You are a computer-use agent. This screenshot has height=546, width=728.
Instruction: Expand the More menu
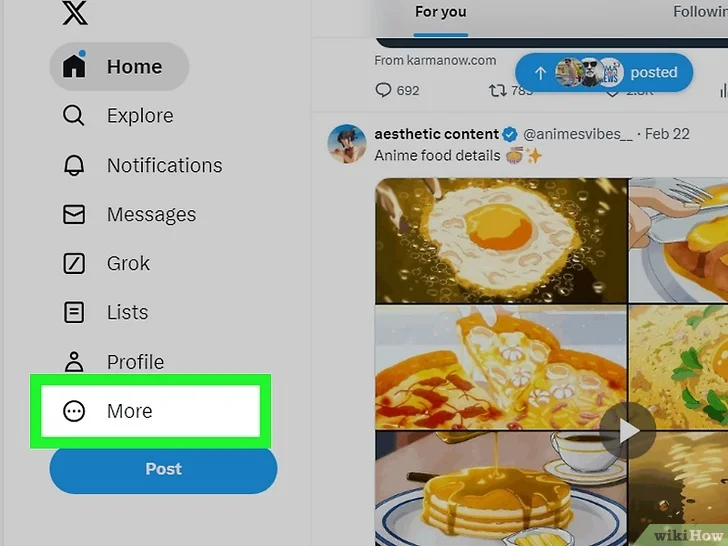point(150,411)
